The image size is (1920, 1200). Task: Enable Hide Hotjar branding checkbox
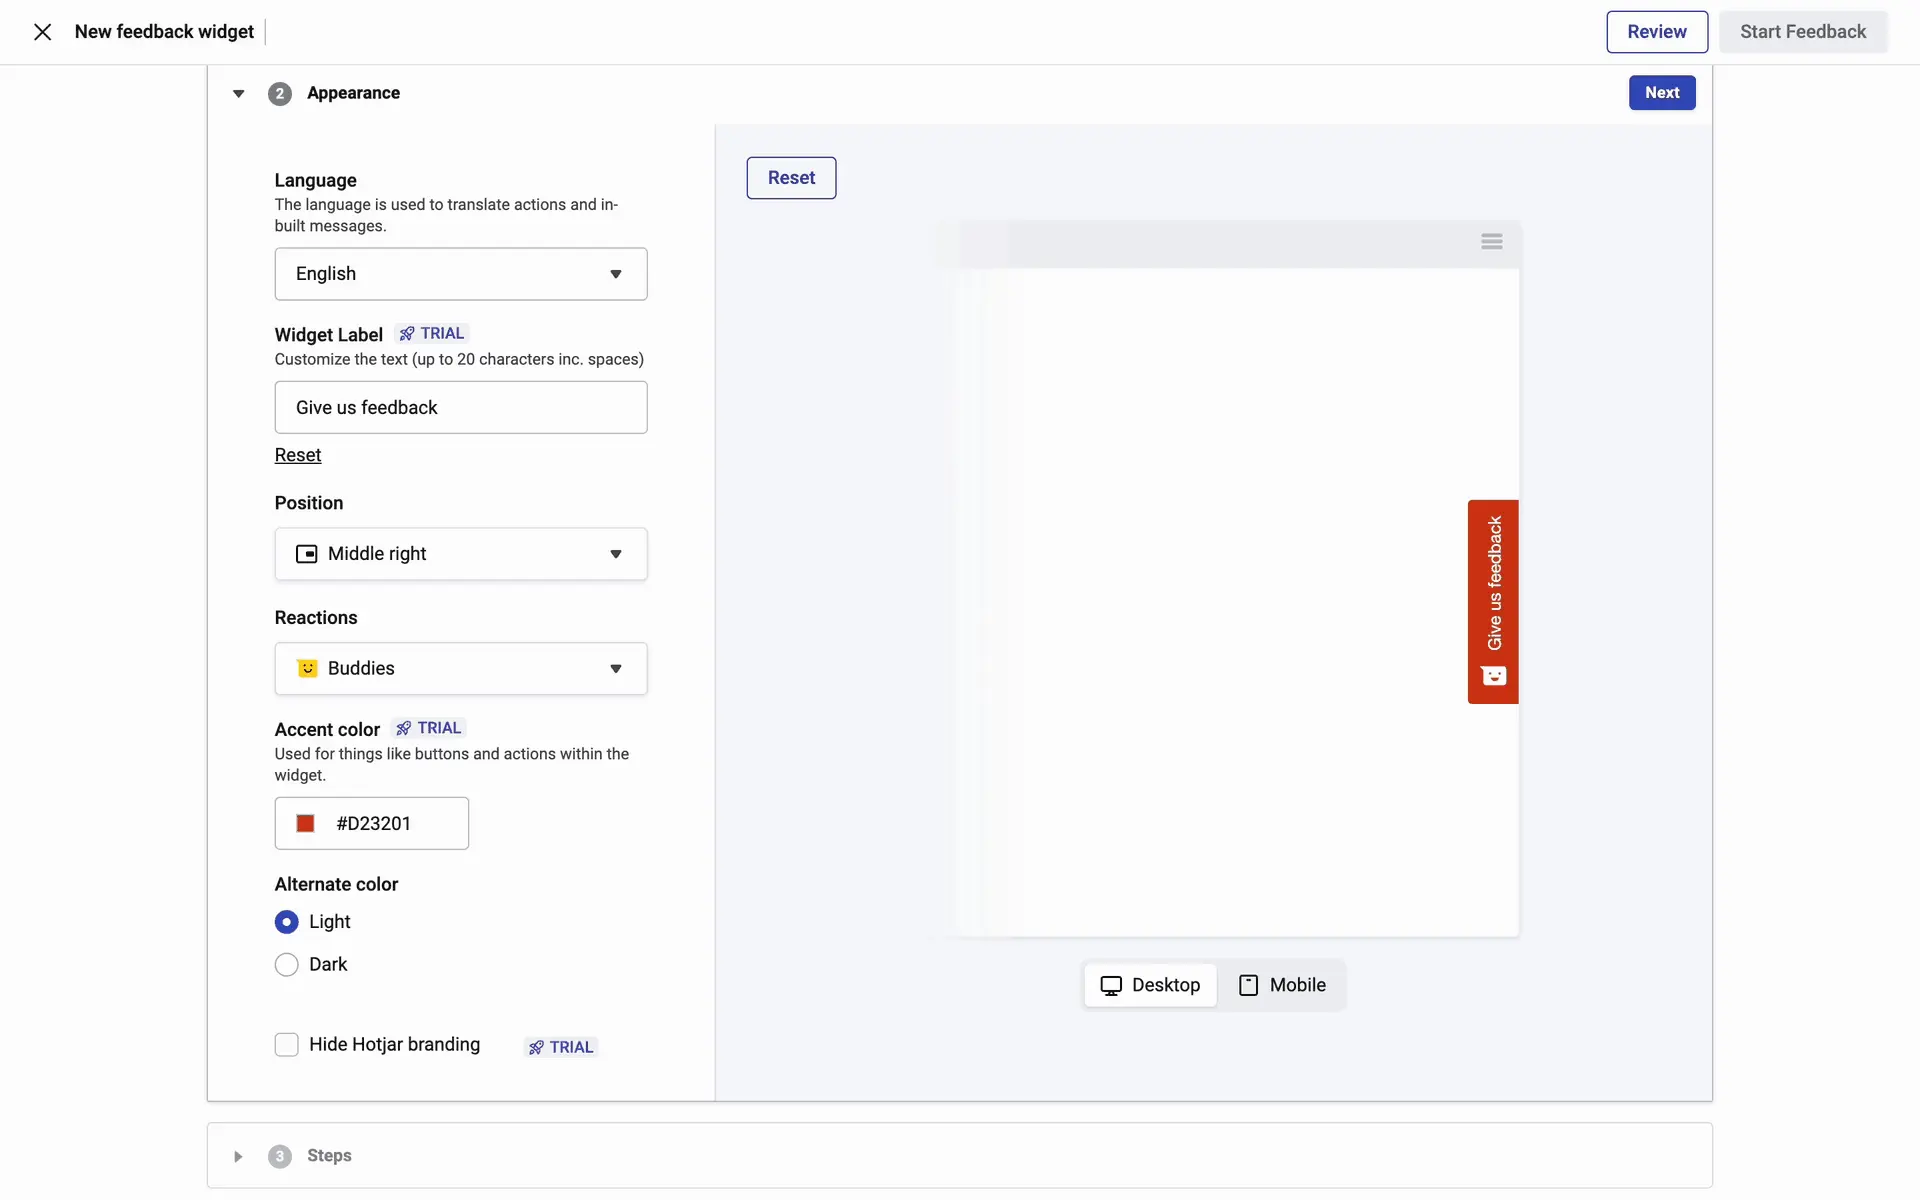[287, 1045]
